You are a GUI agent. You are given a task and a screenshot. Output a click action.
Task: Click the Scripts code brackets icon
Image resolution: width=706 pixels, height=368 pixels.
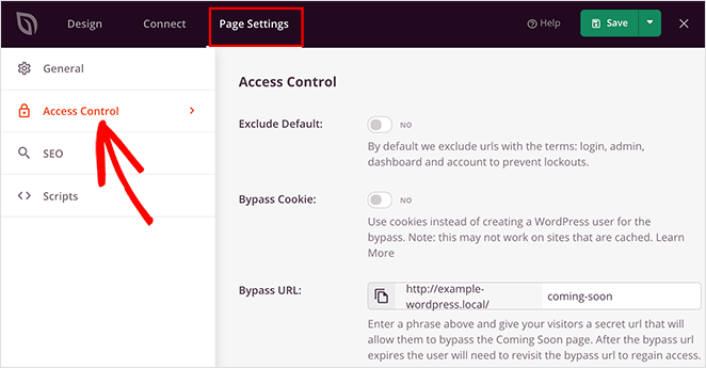click(24, 196)
